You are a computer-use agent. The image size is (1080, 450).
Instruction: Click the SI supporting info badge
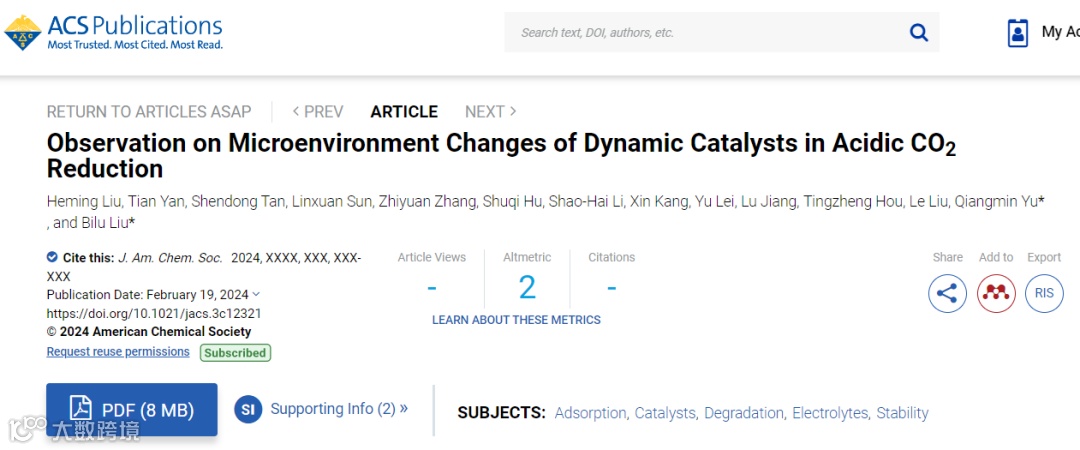[x=248, y=409]
